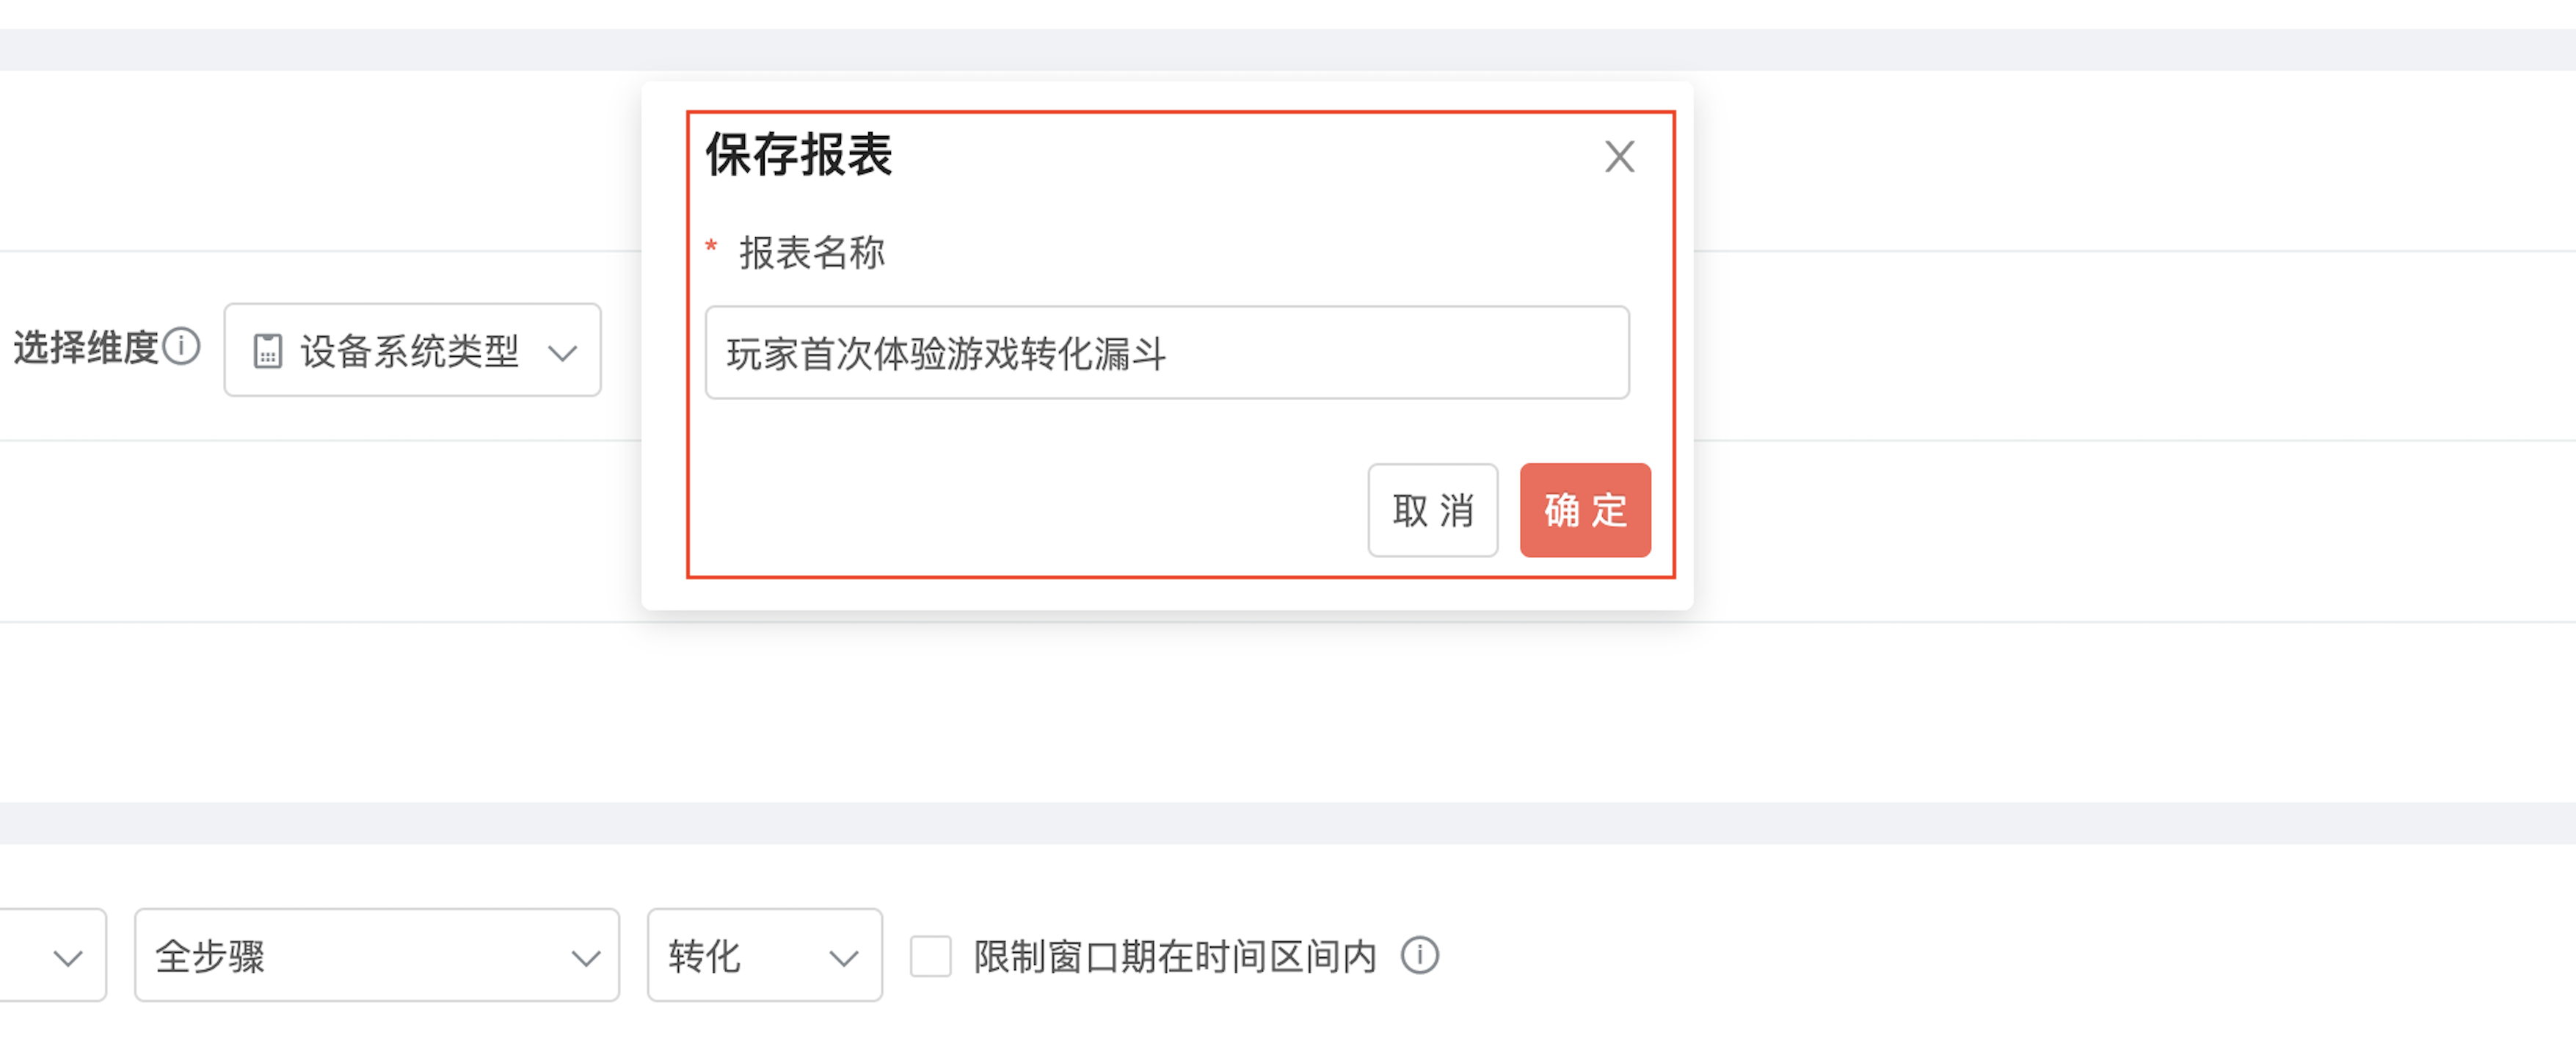Enable 限制窗口期在时间区间内 checkbox
2576x1044 pixels.
click(930, 956)
